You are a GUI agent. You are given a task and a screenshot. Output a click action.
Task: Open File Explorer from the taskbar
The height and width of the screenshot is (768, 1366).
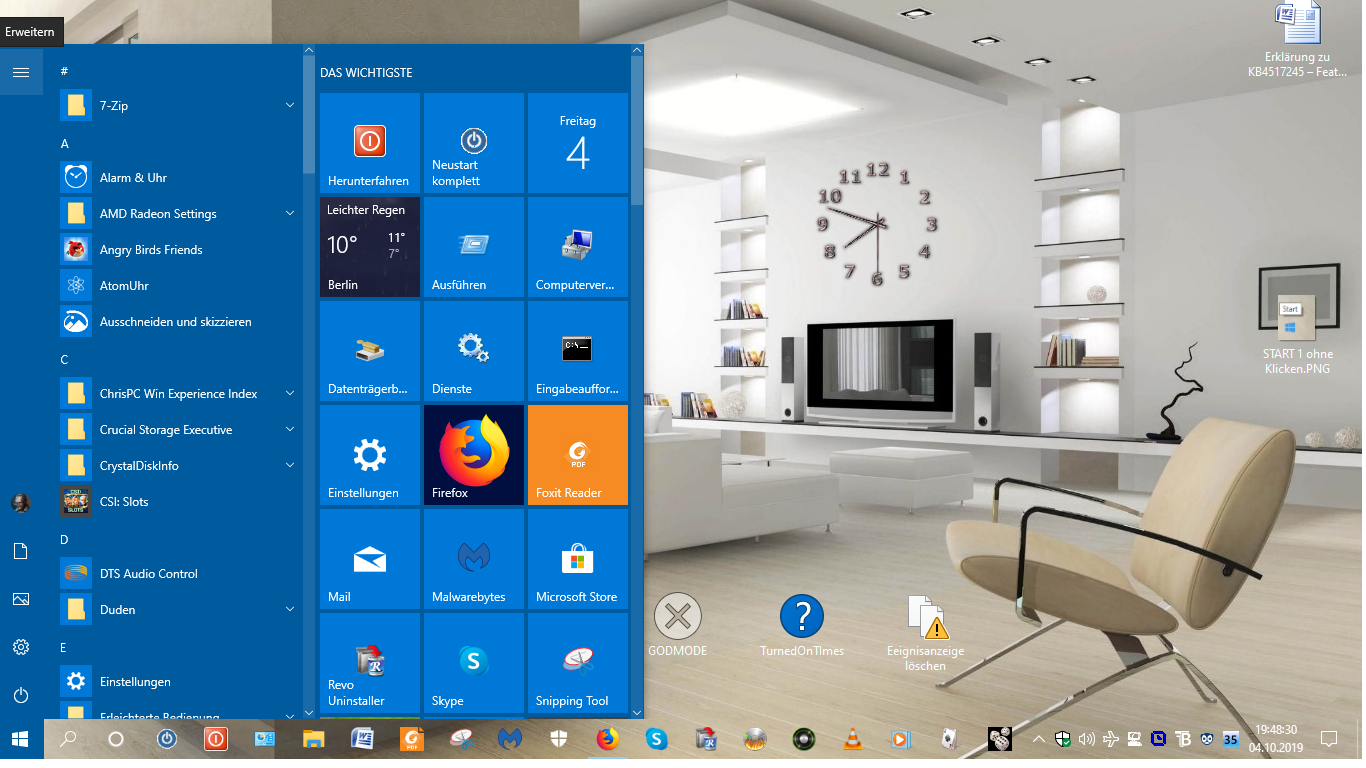[x=314, y=739]
